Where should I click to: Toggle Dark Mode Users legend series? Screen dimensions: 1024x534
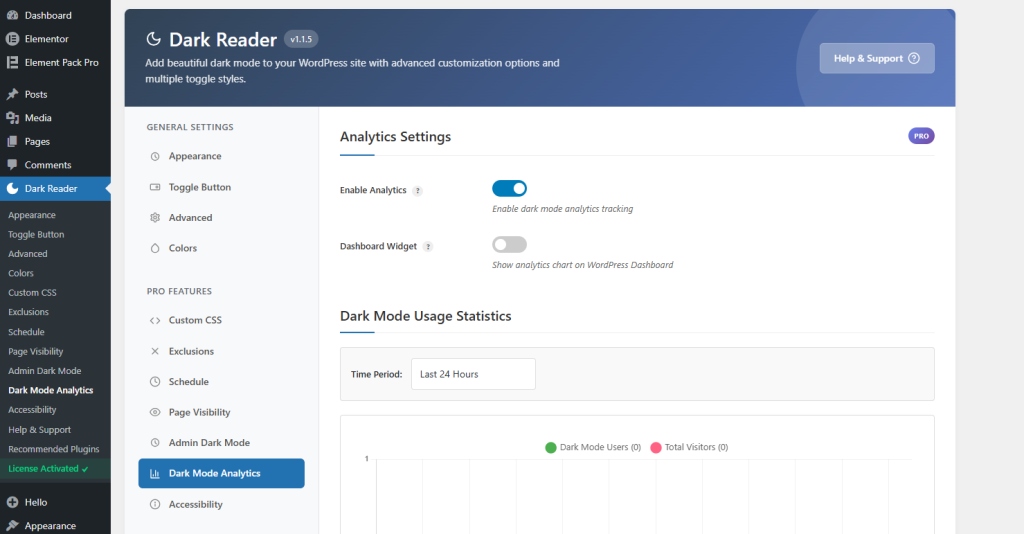point(593,447)
